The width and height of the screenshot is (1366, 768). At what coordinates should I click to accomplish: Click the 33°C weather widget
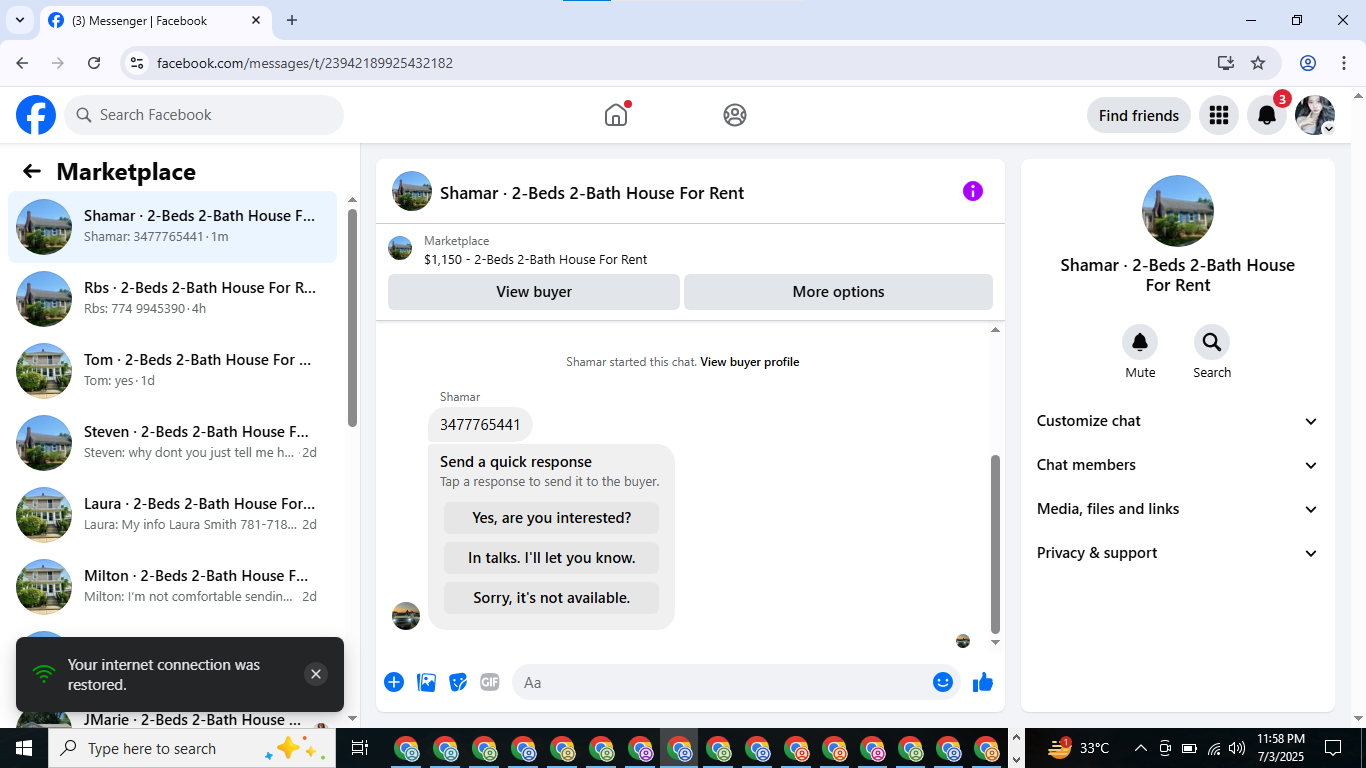pos(1078,748)
